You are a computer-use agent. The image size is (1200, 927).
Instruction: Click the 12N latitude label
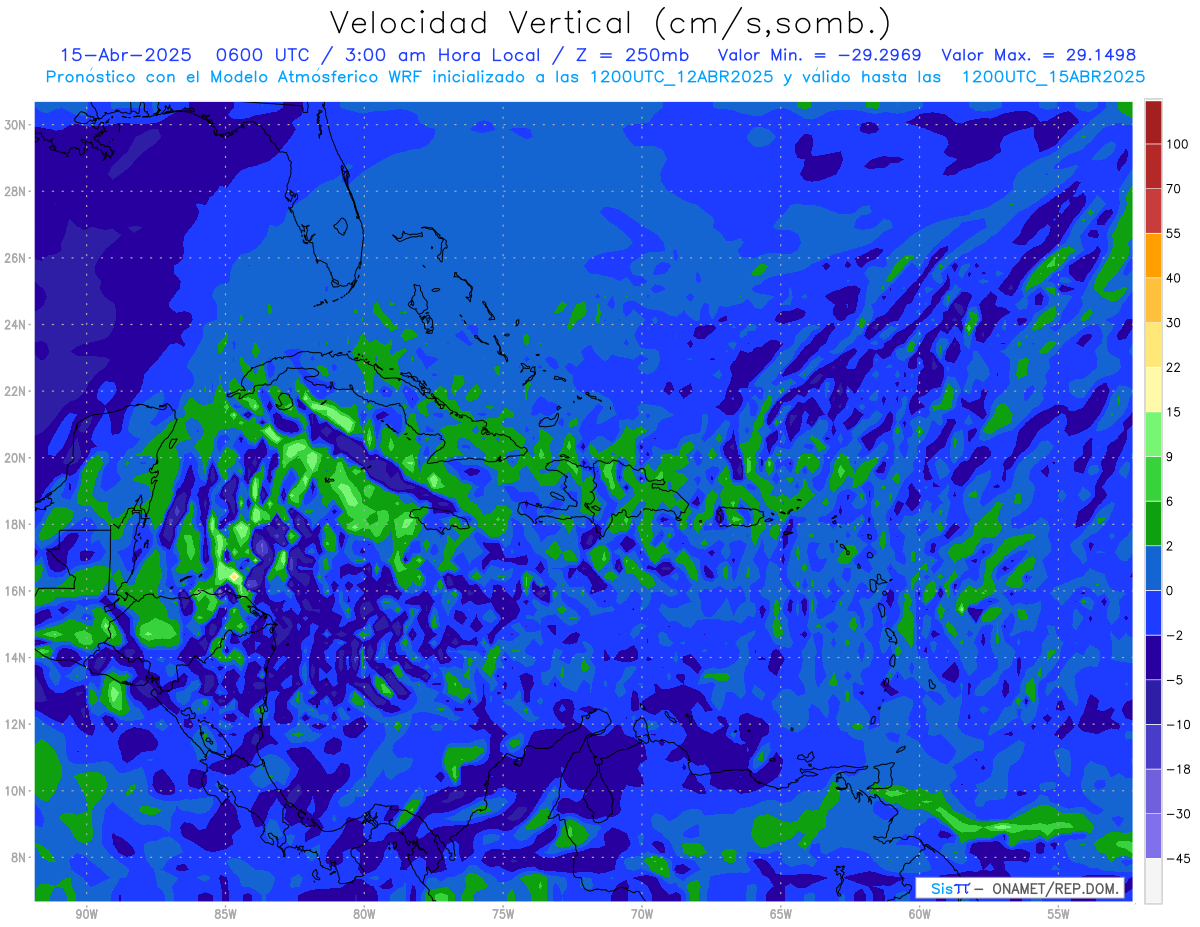pos(15,724)
